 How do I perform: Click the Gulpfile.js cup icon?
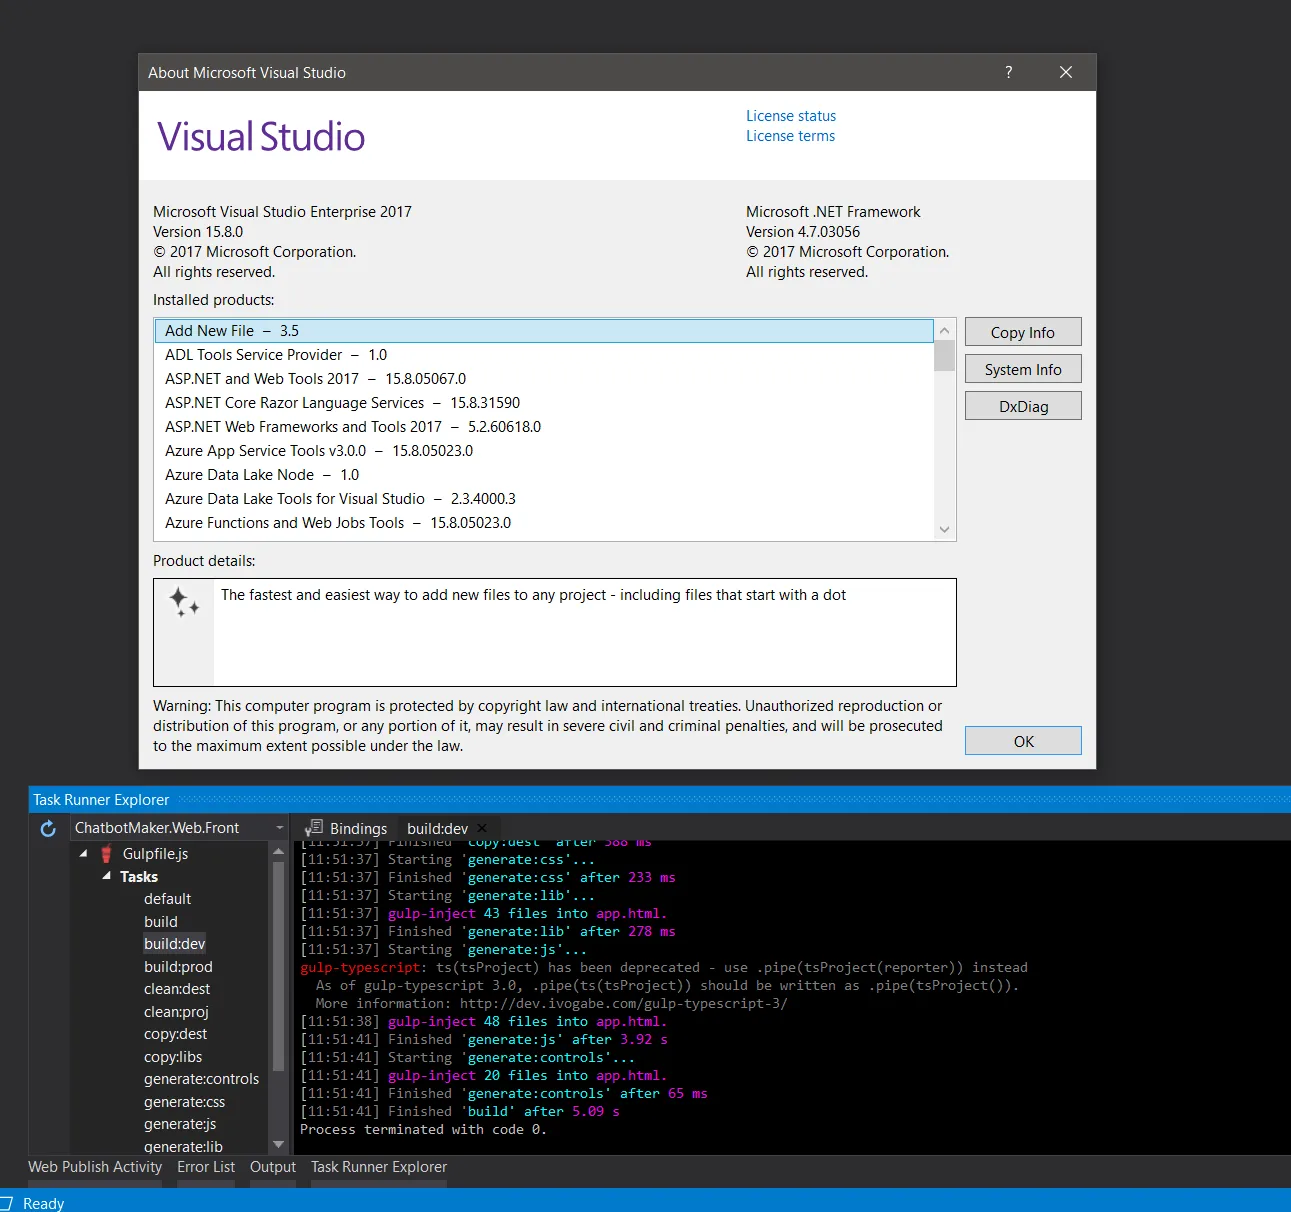coord(106,854)
